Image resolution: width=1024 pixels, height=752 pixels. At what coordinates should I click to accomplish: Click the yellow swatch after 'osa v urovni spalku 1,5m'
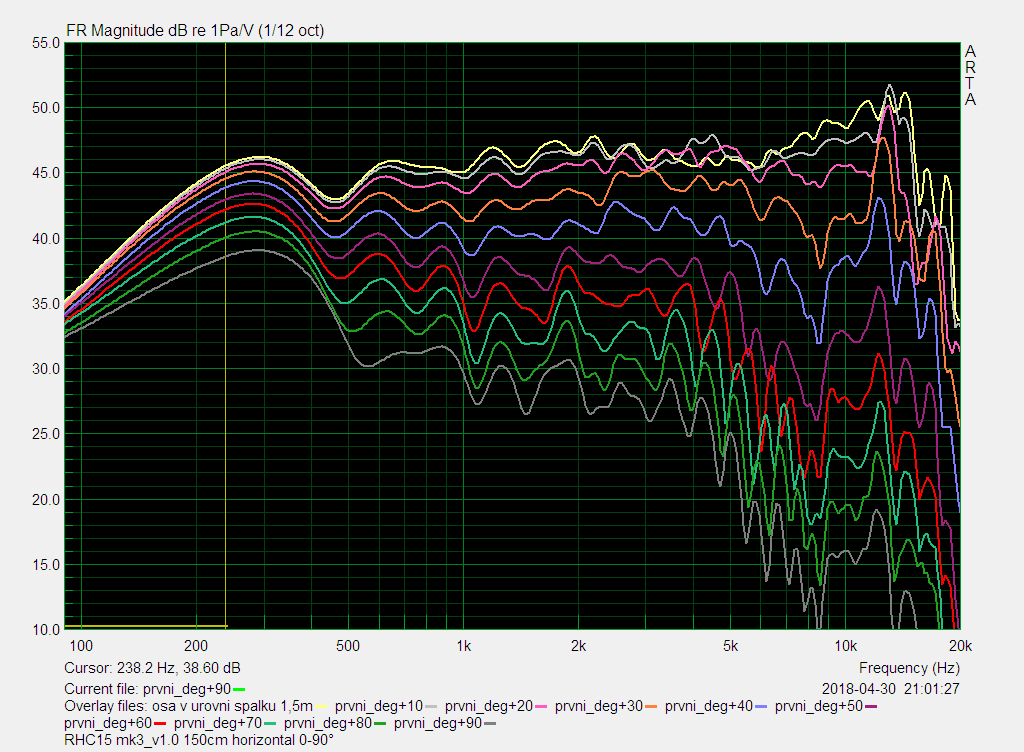[x=321, y=706]
